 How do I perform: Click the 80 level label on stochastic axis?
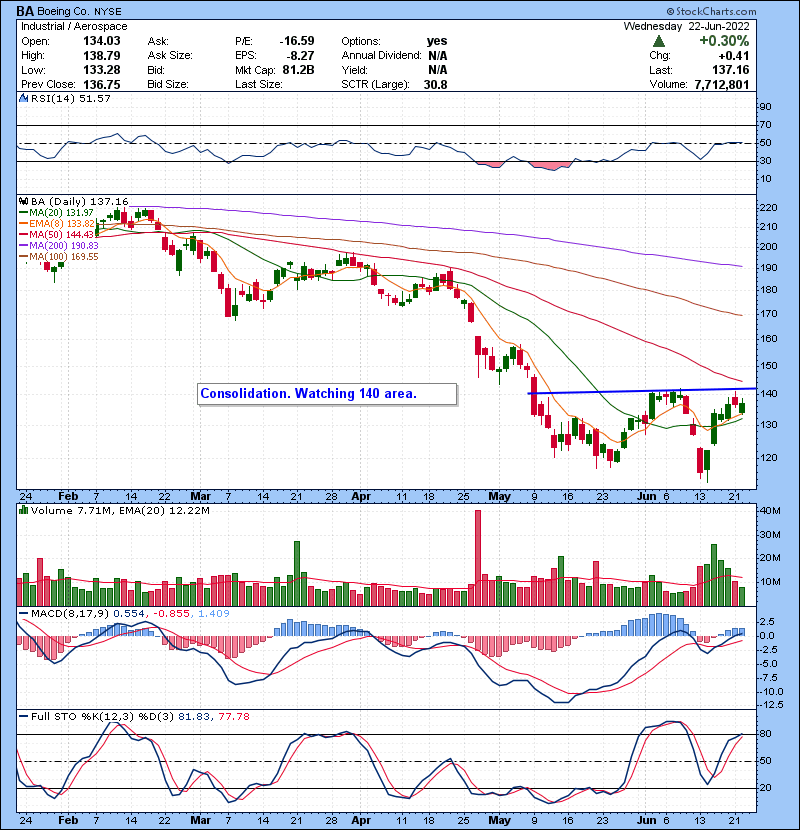(766, 734)
